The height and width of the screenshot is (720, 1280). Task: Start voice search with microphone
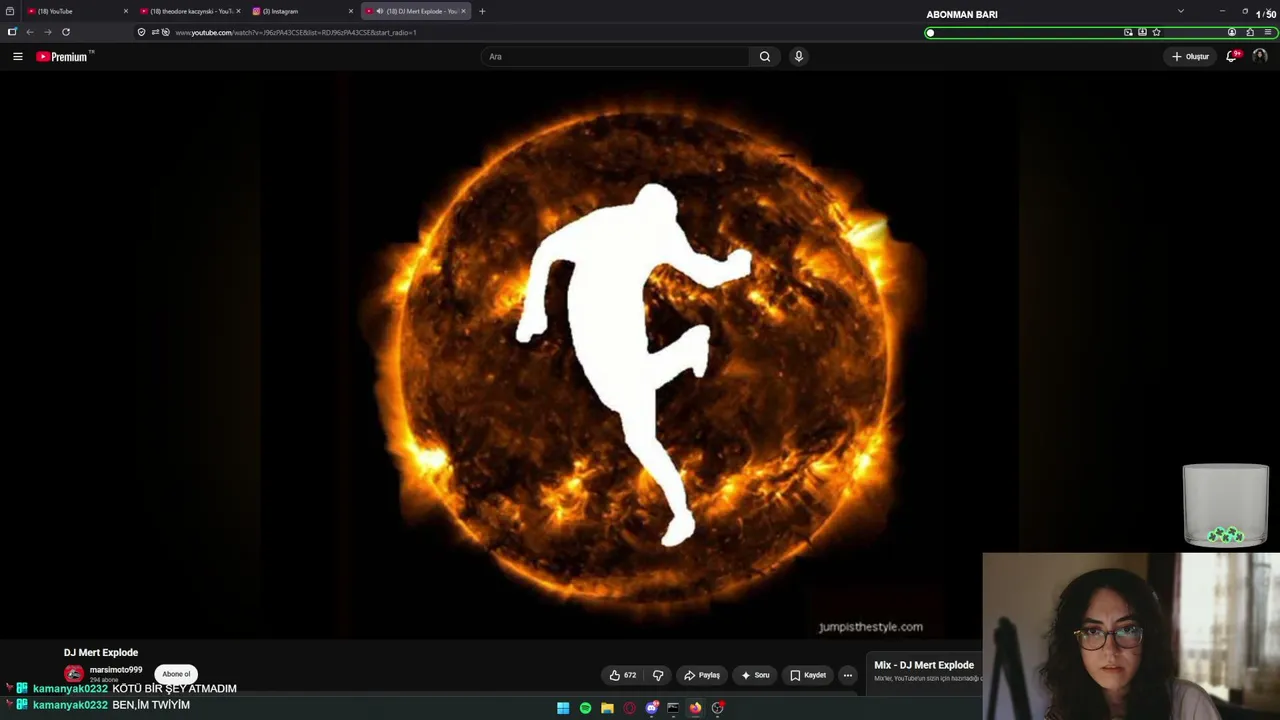point(798,57)
